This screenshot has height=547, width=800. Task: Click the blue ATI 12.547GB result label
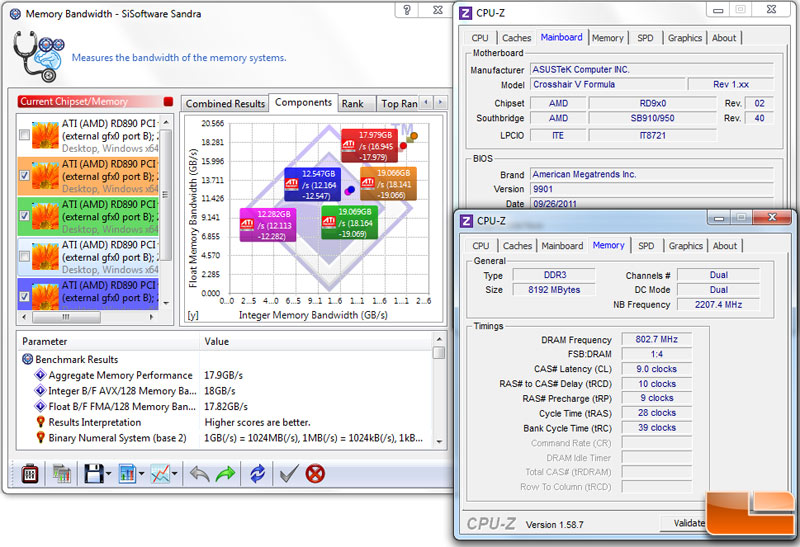312,185
